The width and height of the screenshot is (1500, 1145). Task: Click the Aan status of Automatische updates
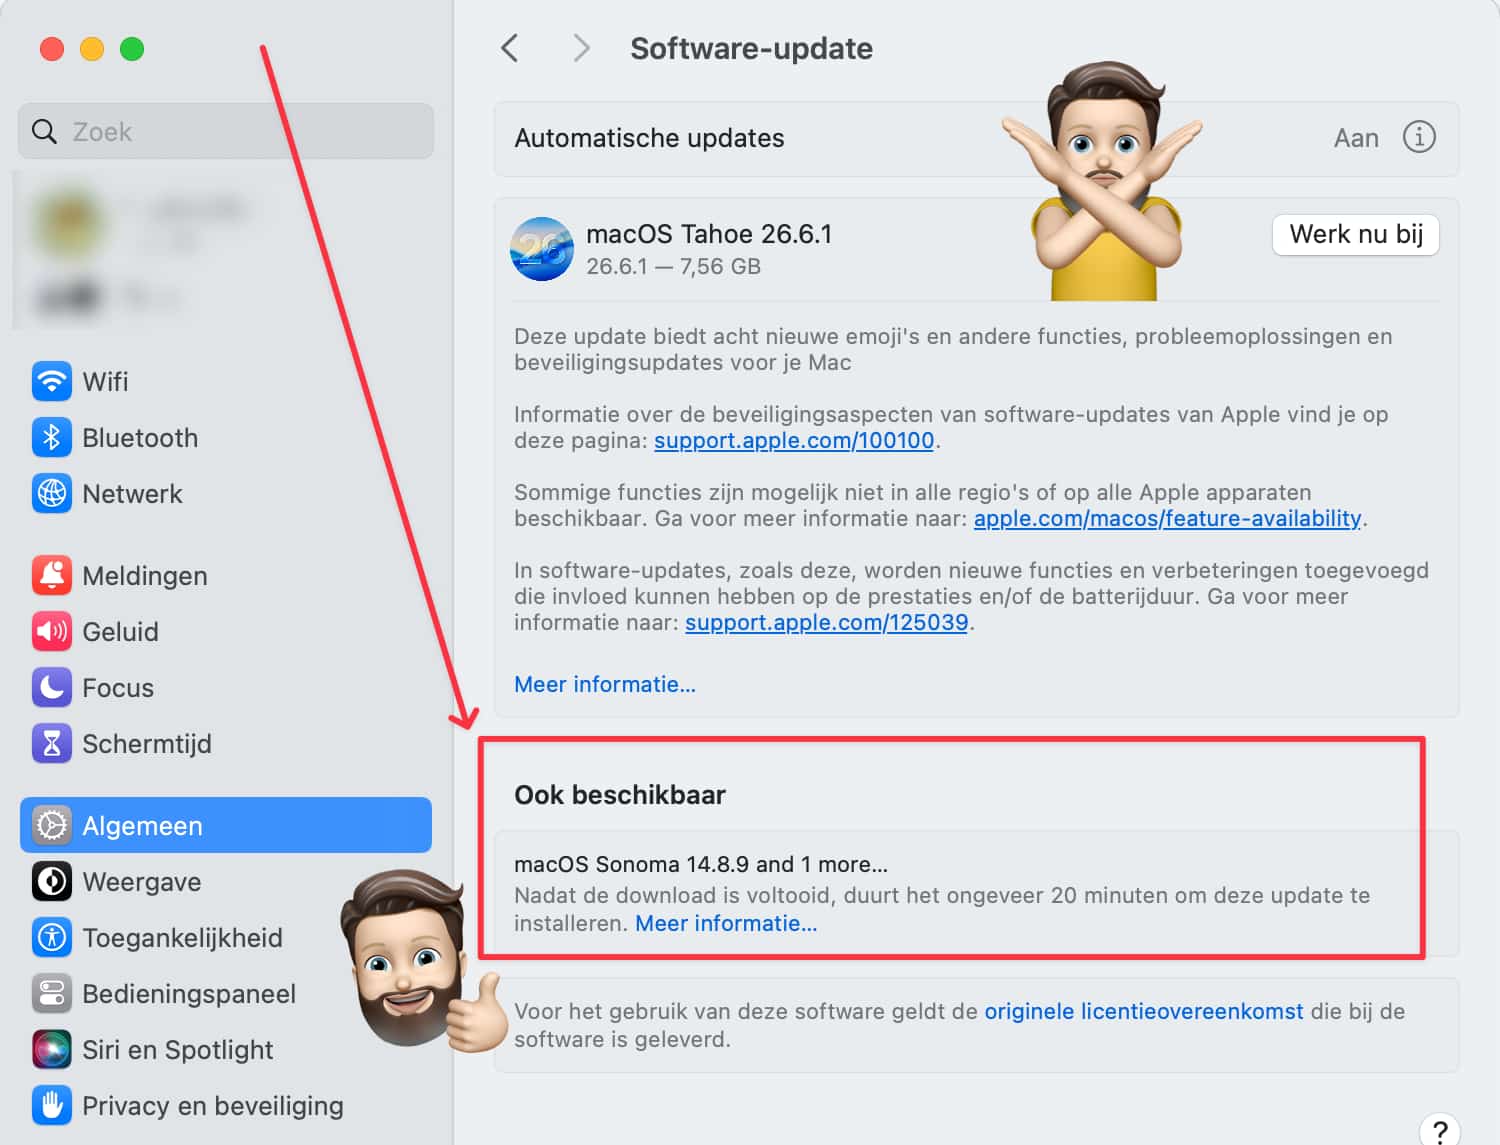click(x=1356, y=138)
